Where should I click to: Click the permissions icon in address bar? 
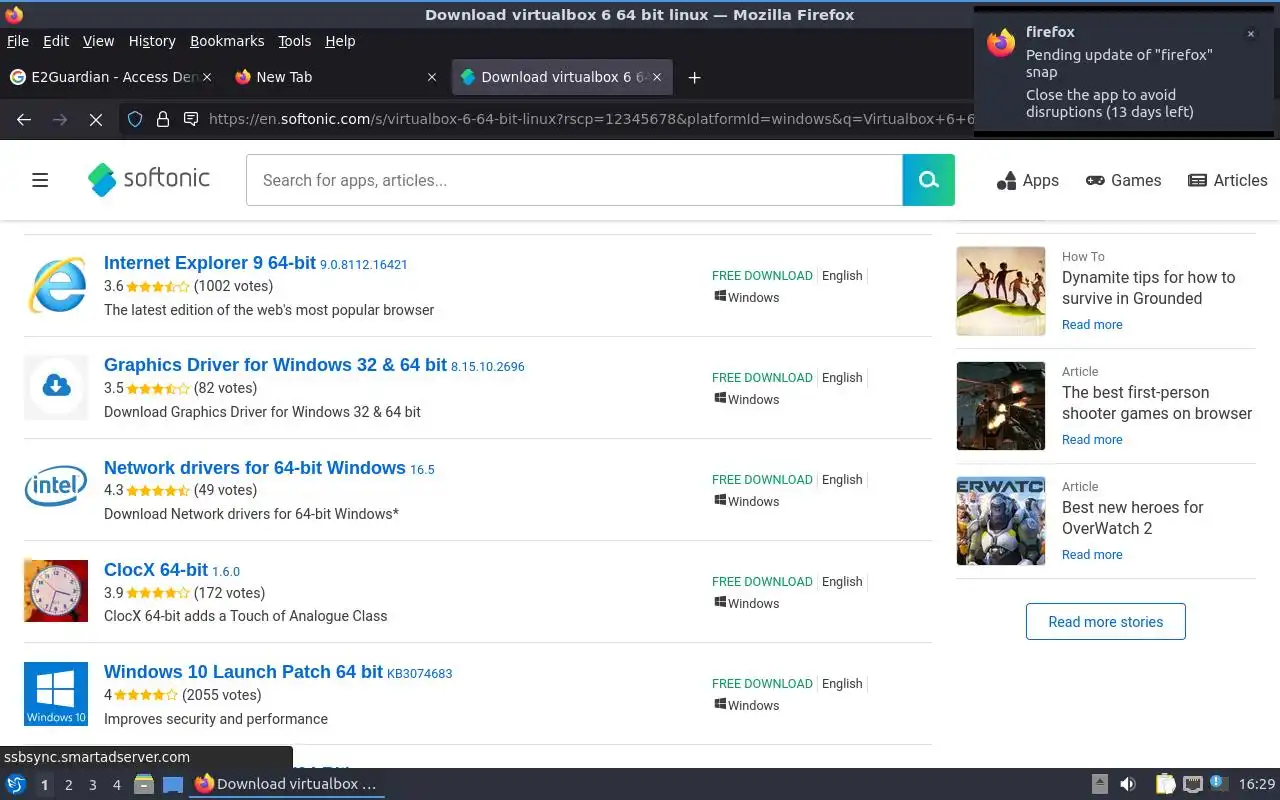[191, 119]
